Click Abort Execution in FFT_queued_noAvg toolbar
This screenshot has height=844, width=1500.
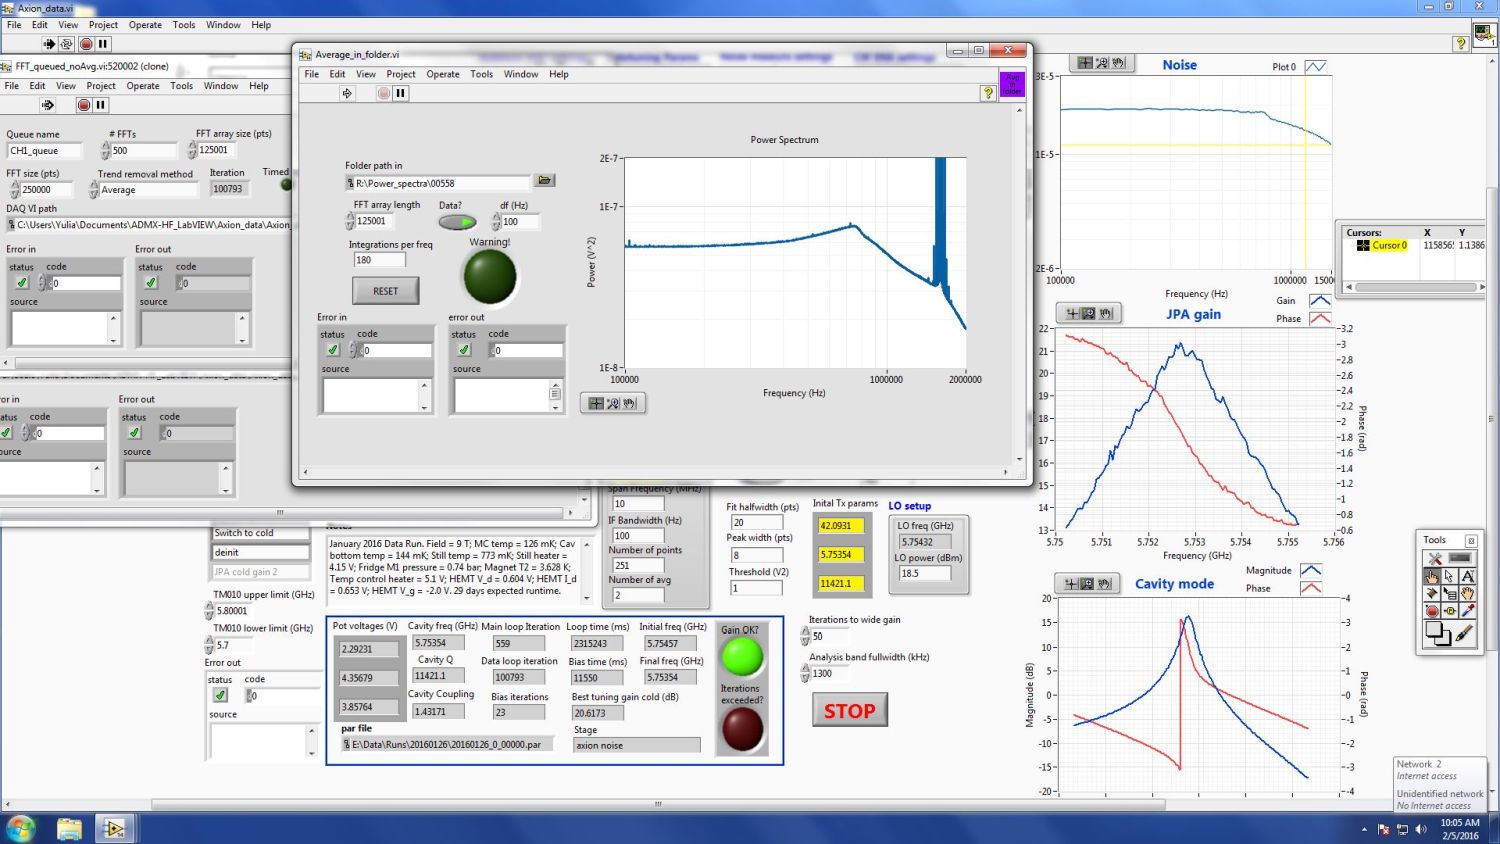[84, 105]
